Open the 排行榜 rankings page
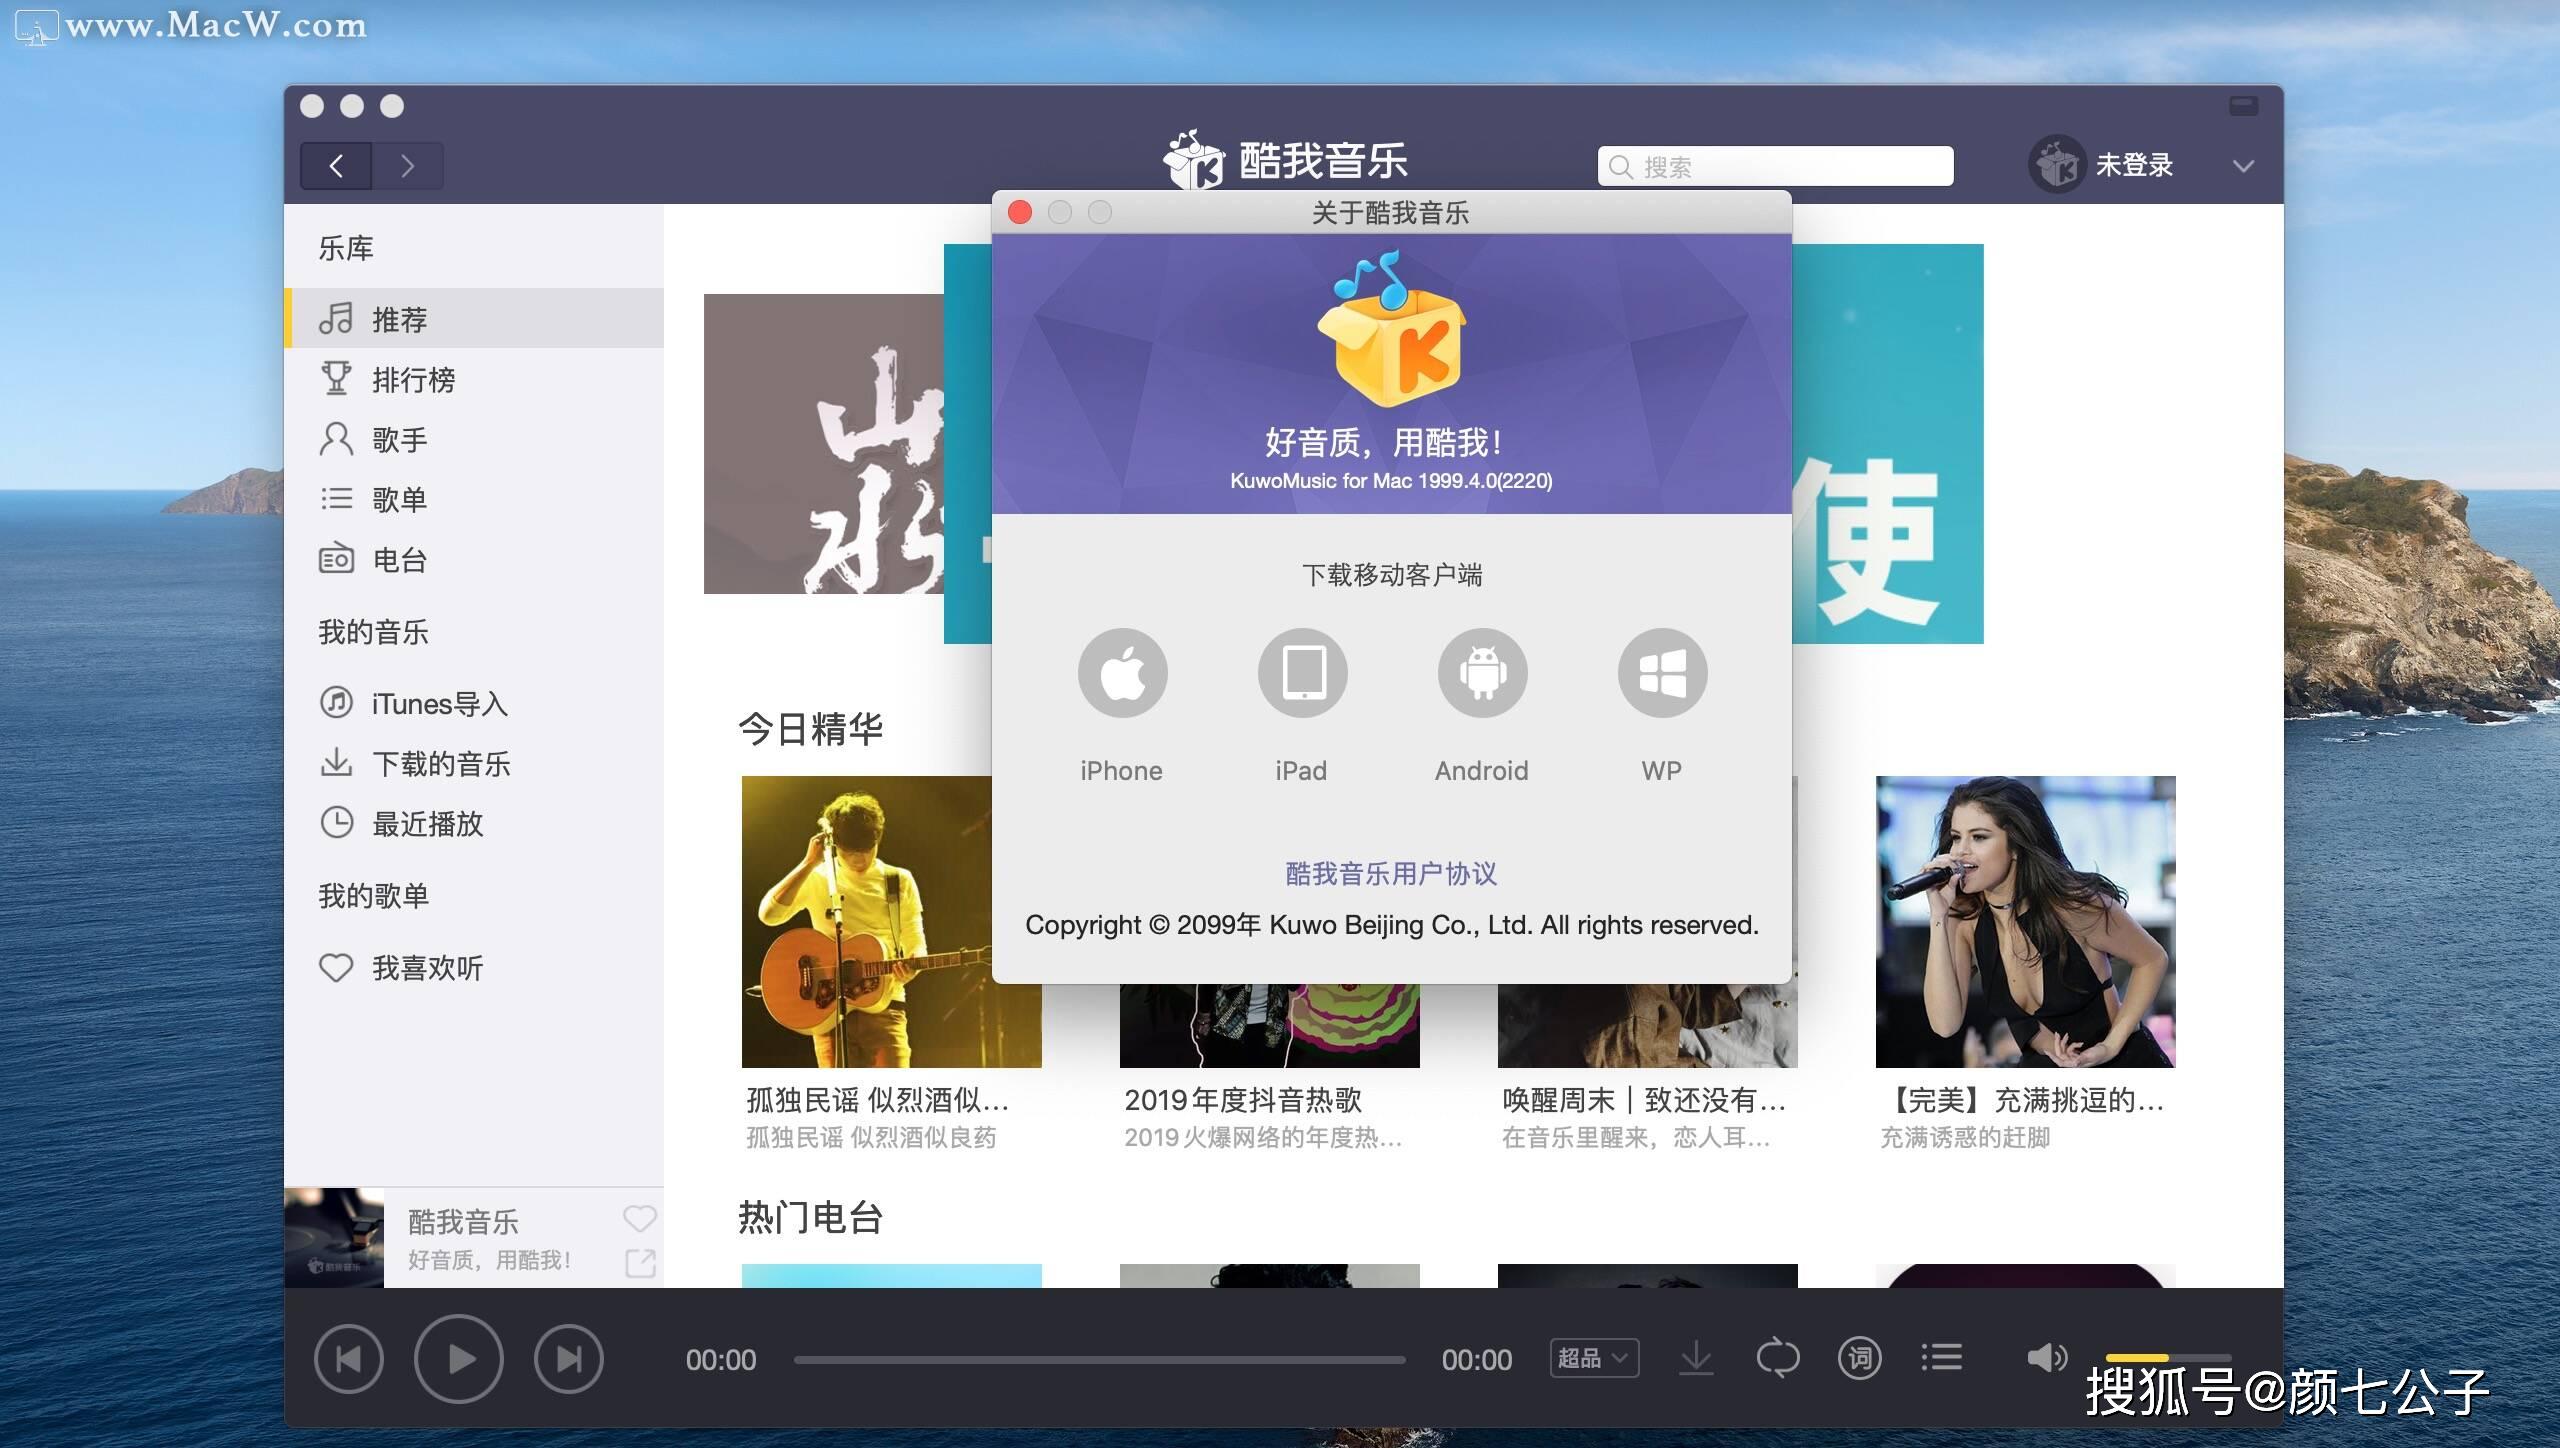Screen dimensions: 2560x1448 [x=474, y=379]
